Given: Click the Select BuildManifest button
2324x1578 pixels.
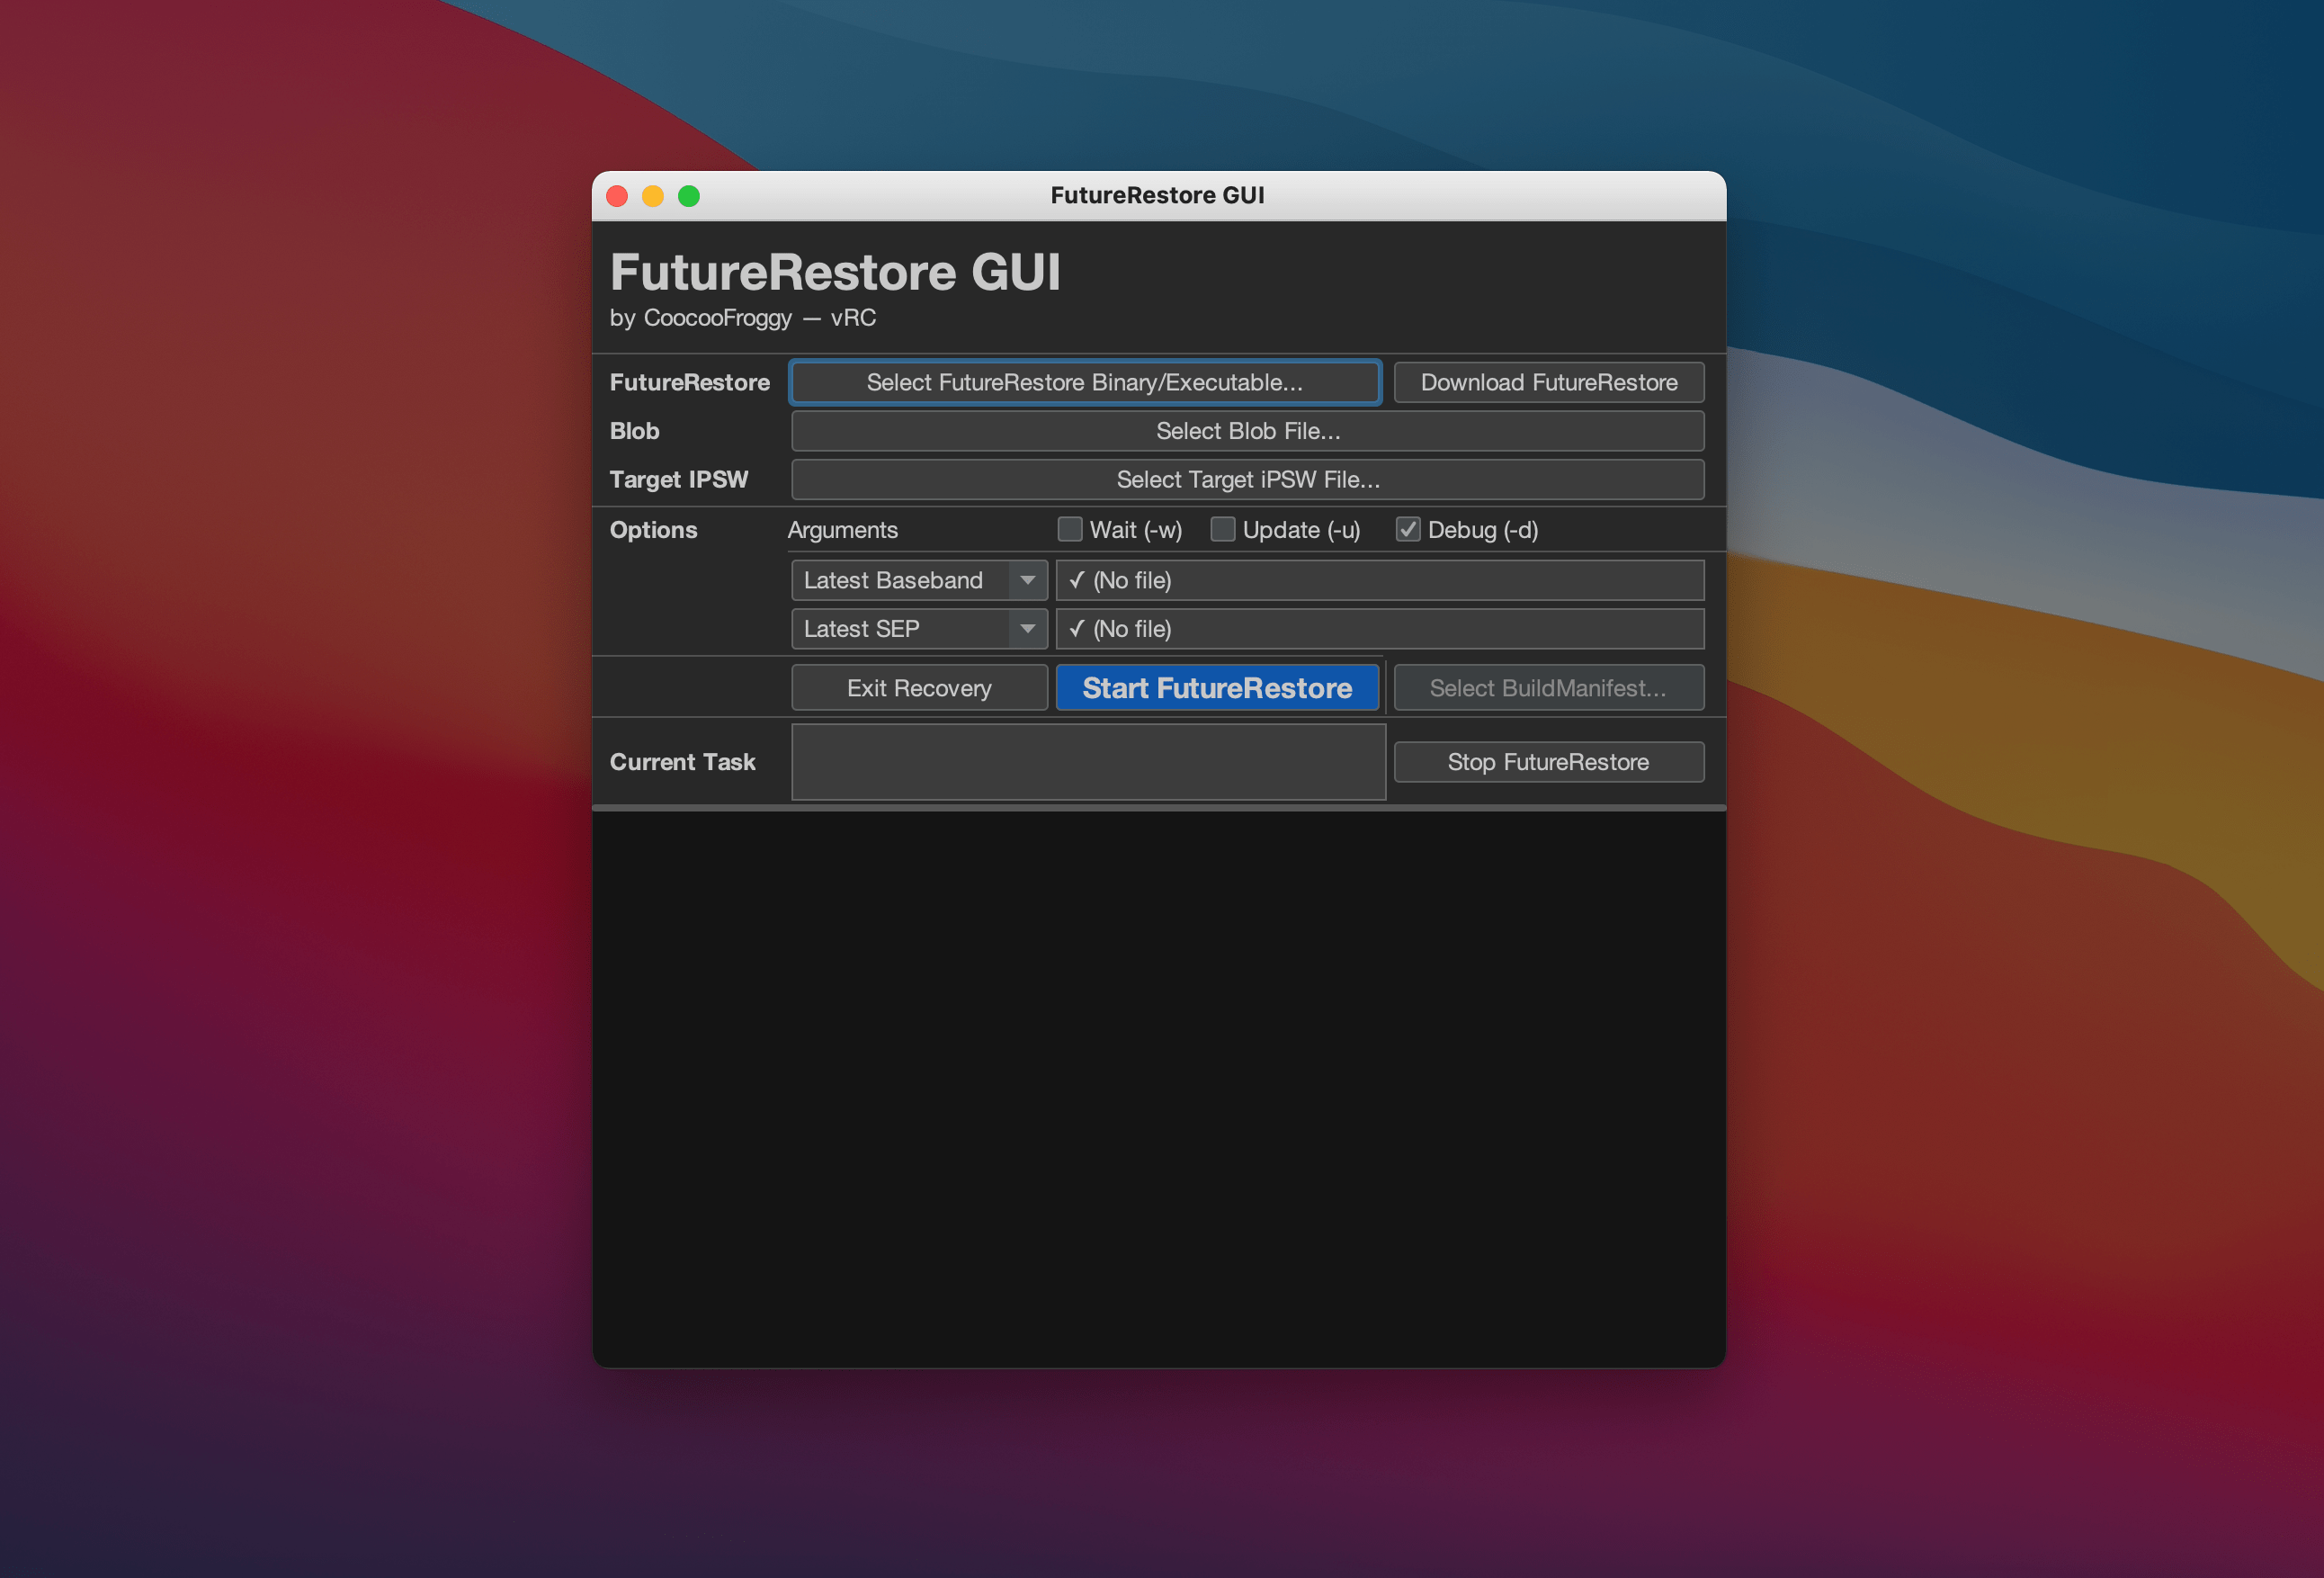Looking at the screenshot, I should click(1548, 686).
